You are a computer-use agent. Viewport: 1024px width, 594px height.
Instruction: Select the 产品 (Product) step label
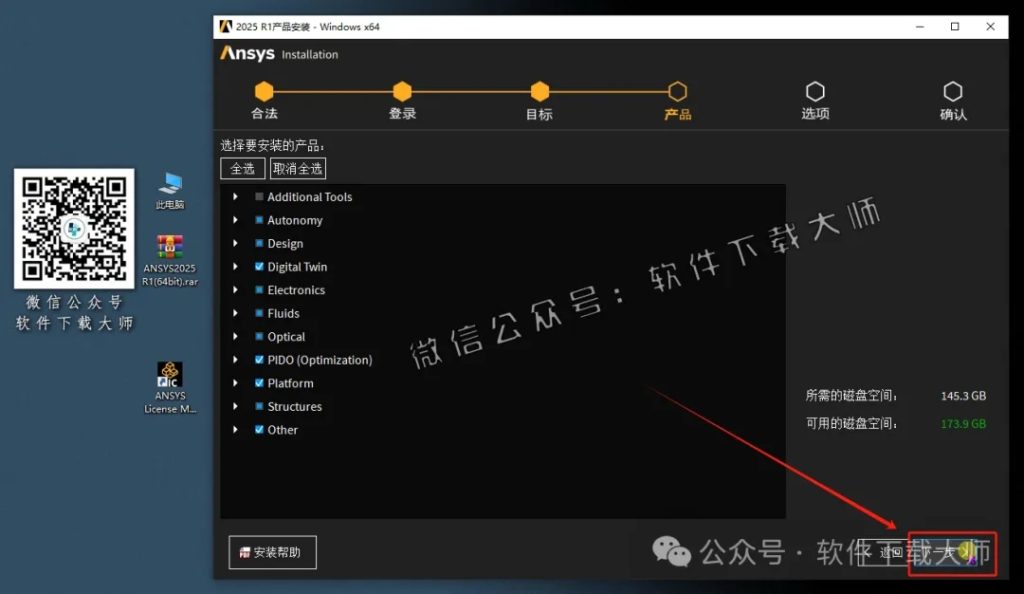pyautogui.click(x=678, y=115)
